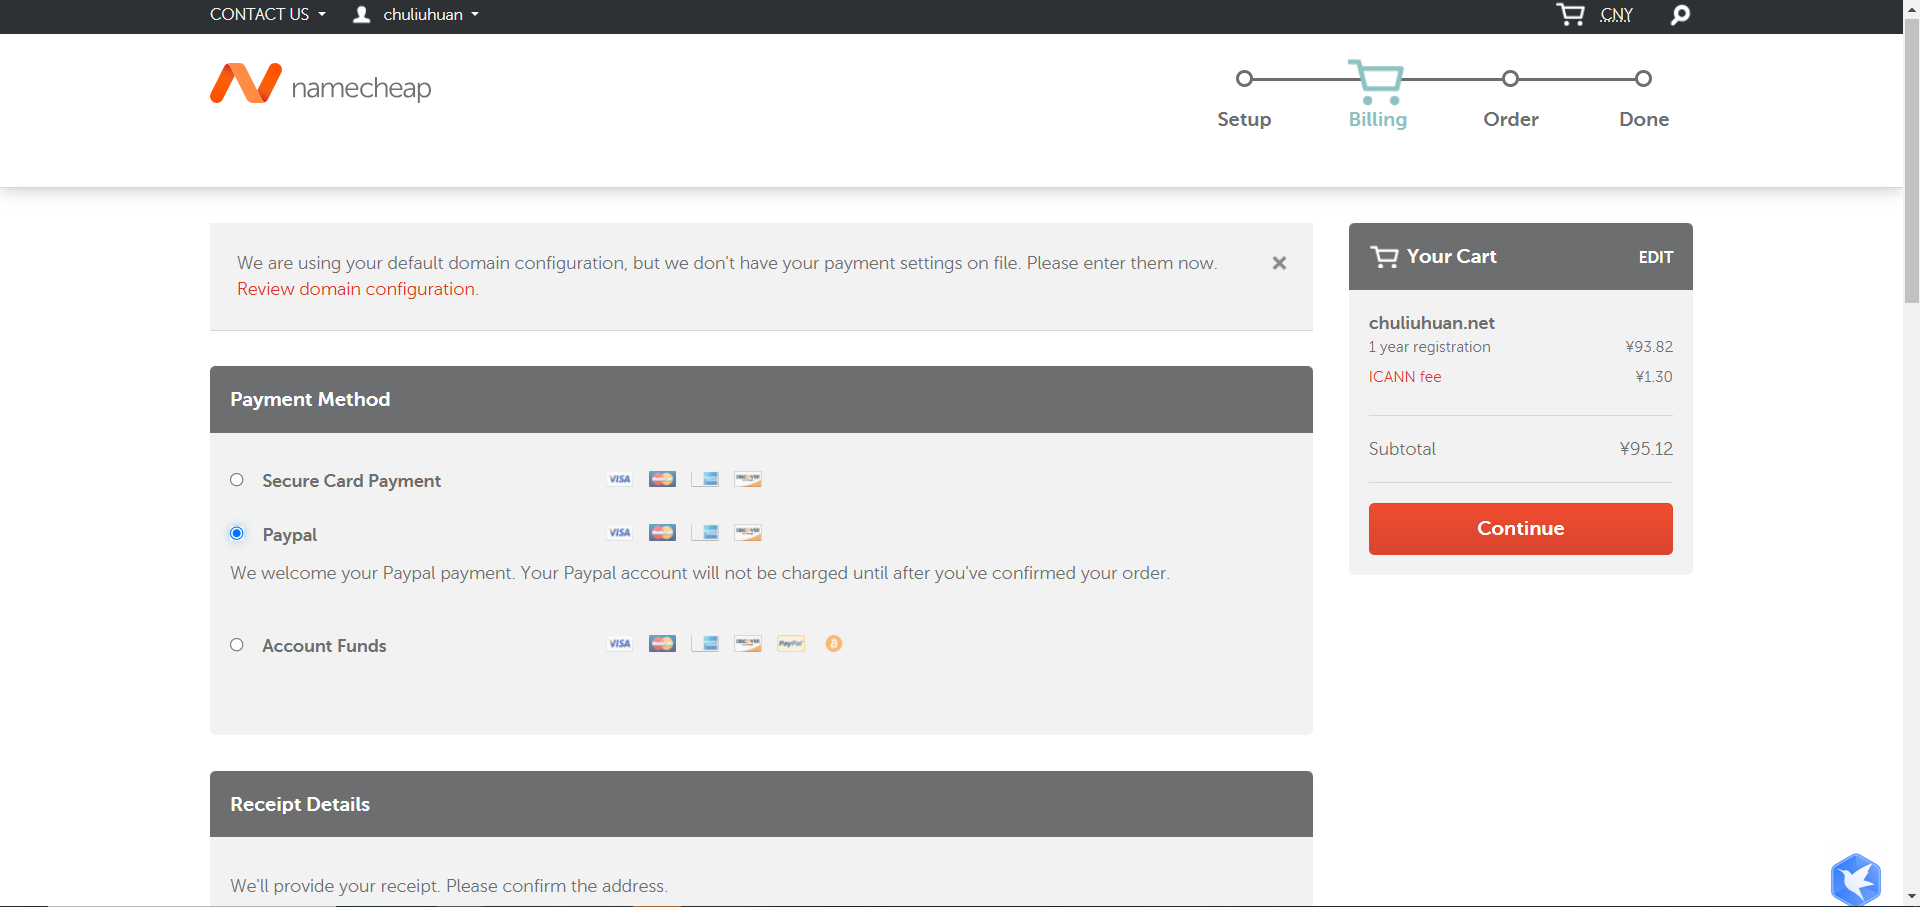Click the Payment Method header
The width and height of the screenshot is (1920, 907).
(761, 399)
